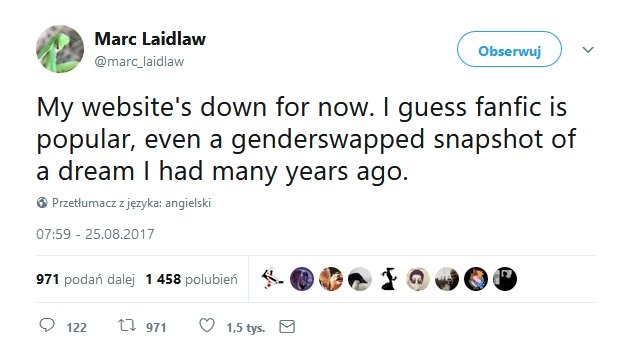632x362 pixels.
Task: Open the tweet options chevron menu
Action: 588,50
